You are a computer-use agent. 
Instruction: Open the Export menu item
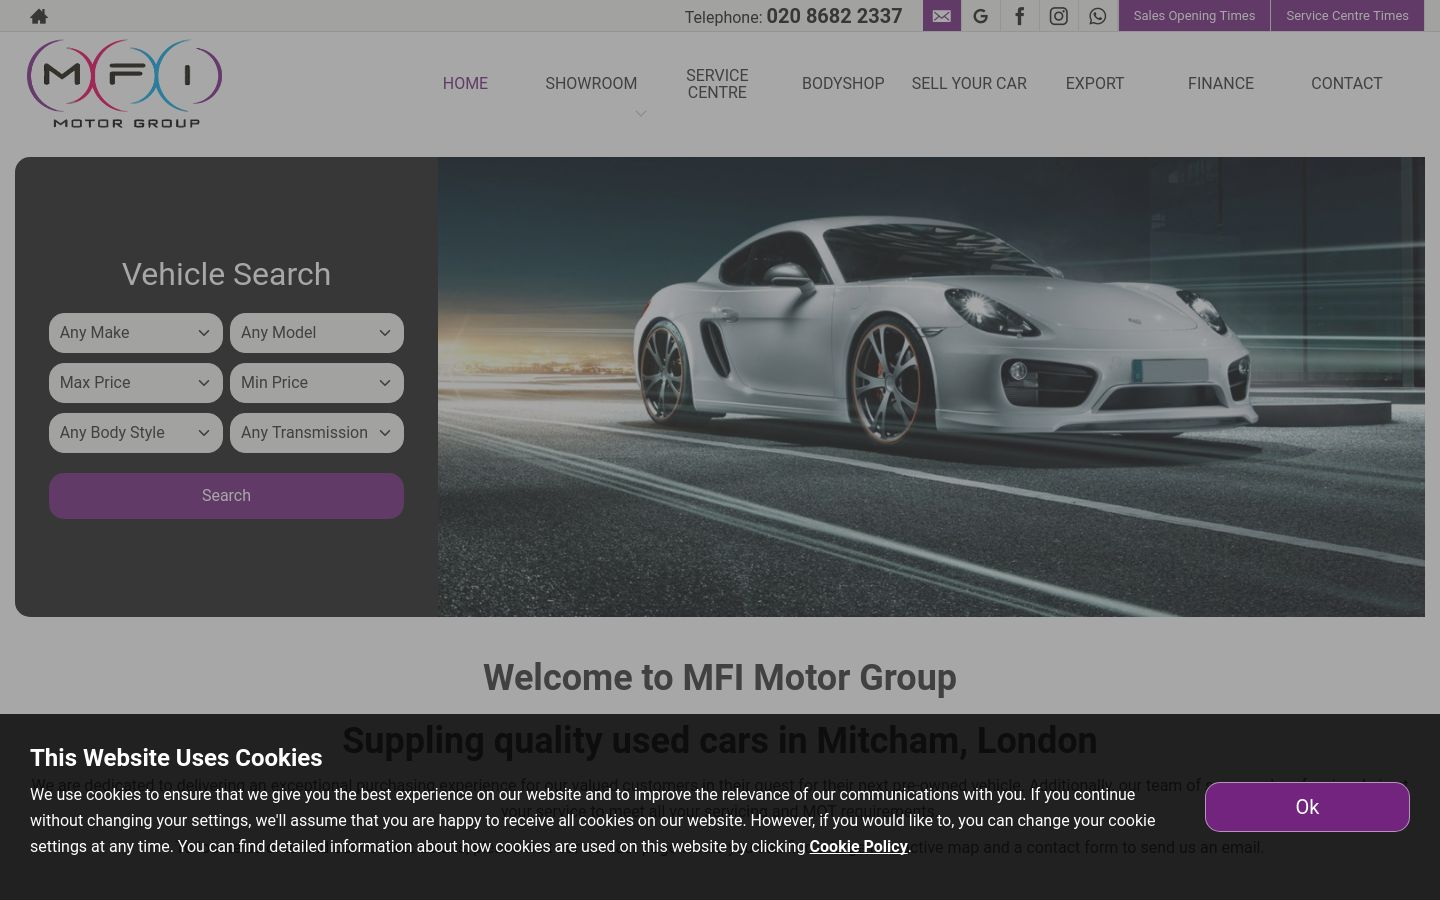(x=1095, y=84)
